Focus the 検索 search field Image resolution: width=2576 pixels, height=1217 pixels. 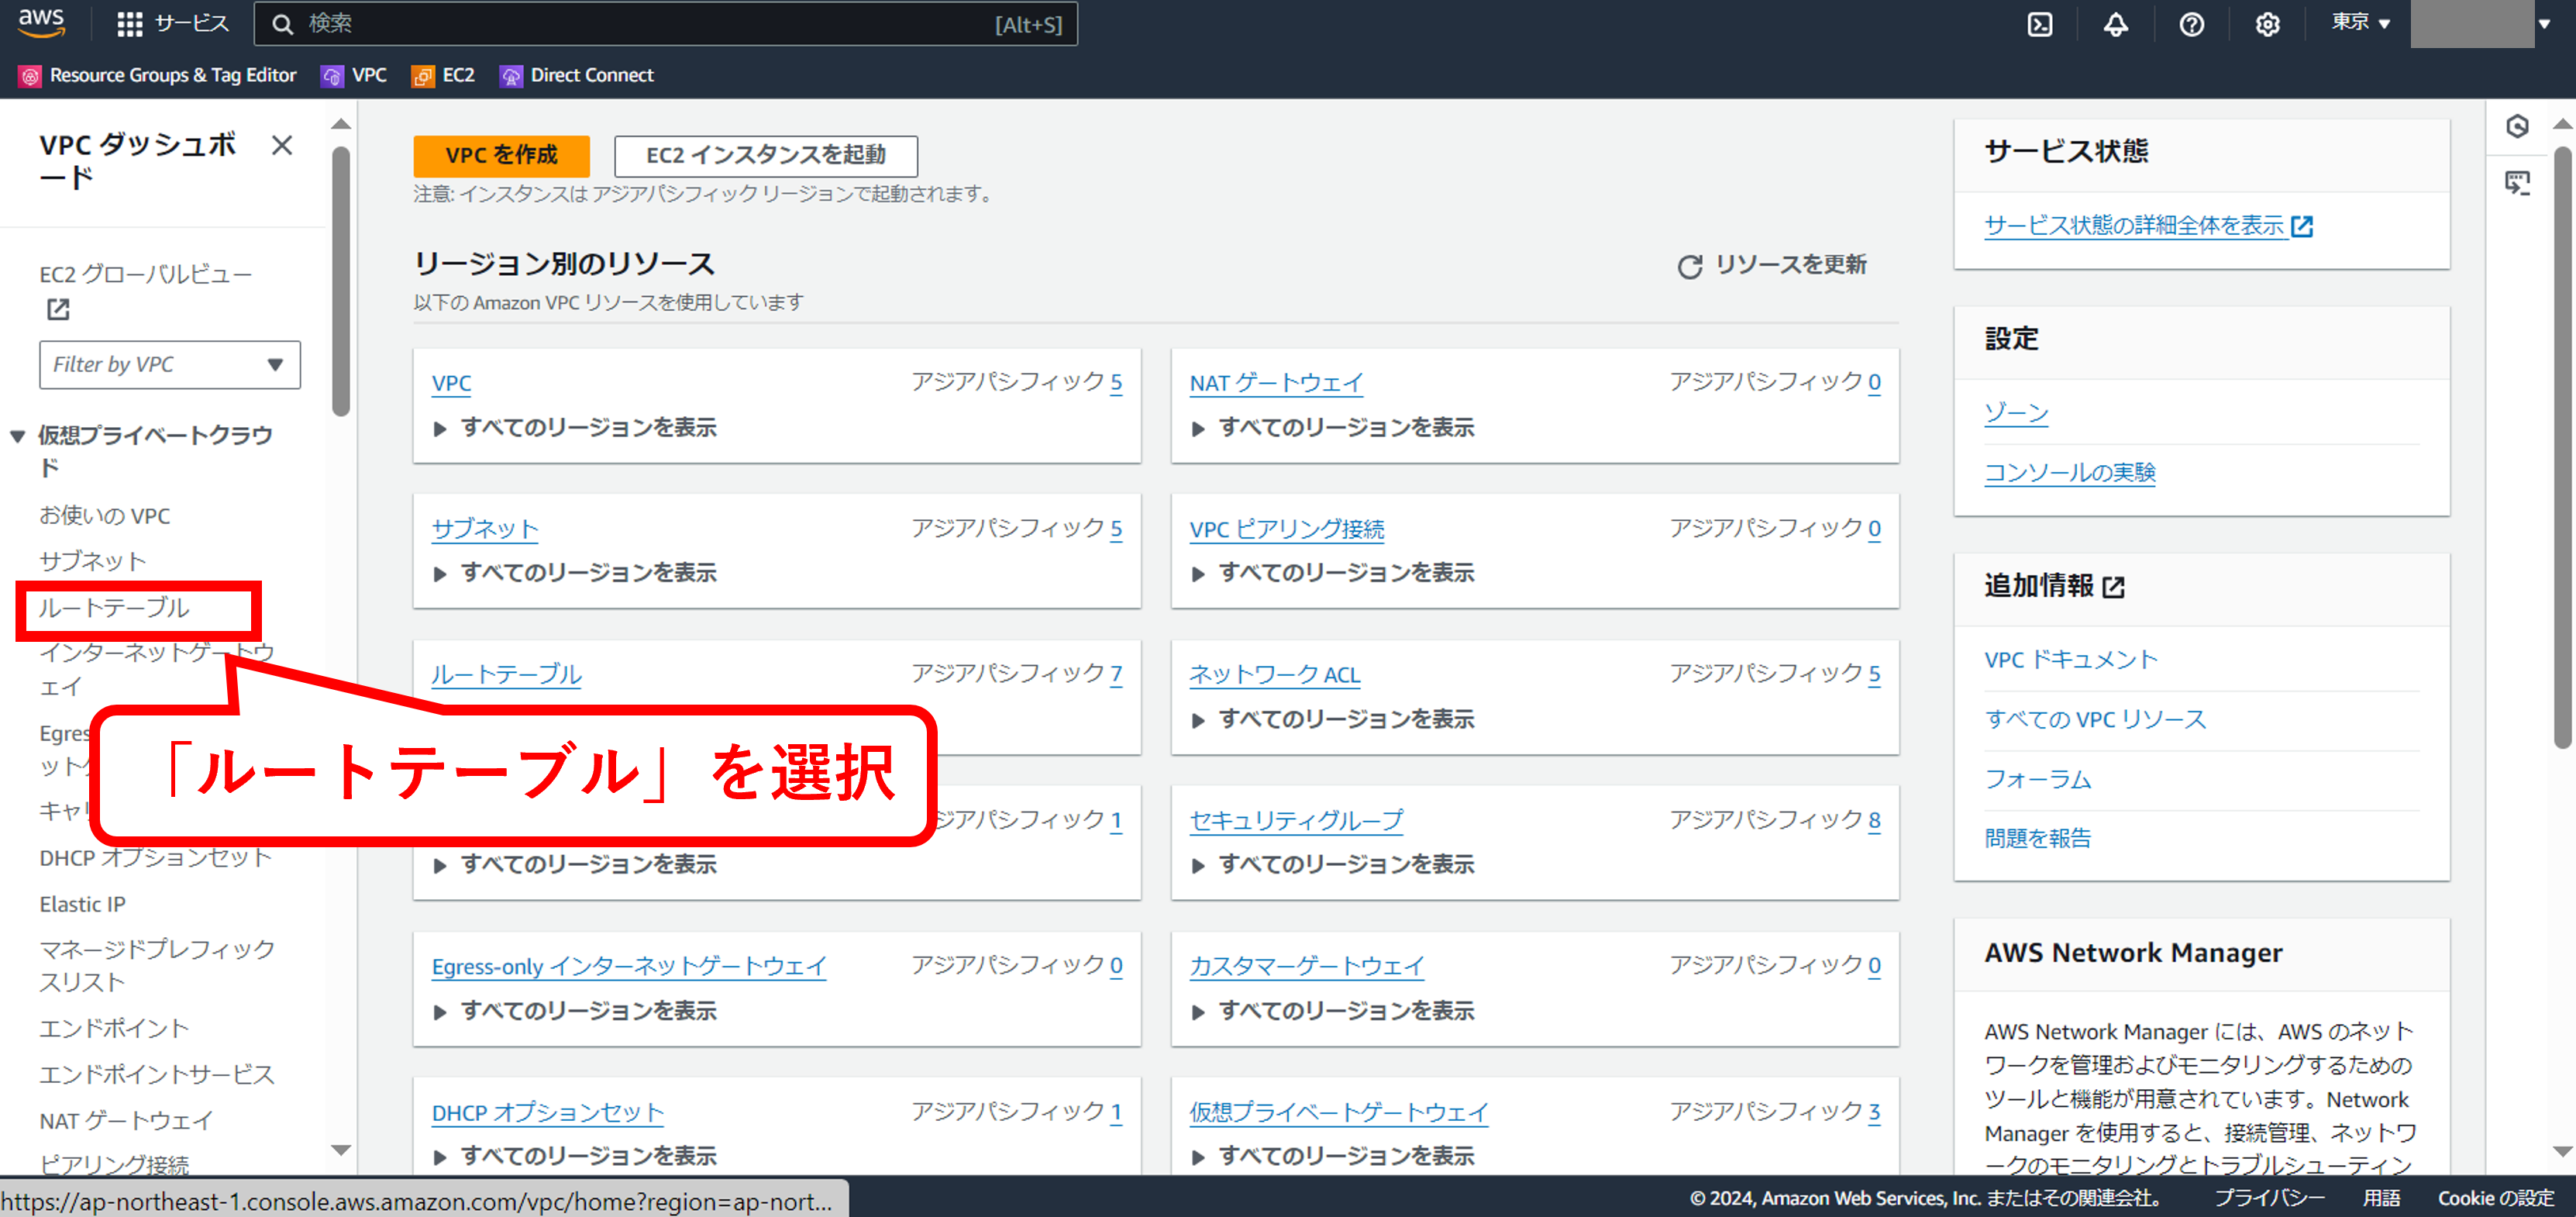click(x=666, y=24)
